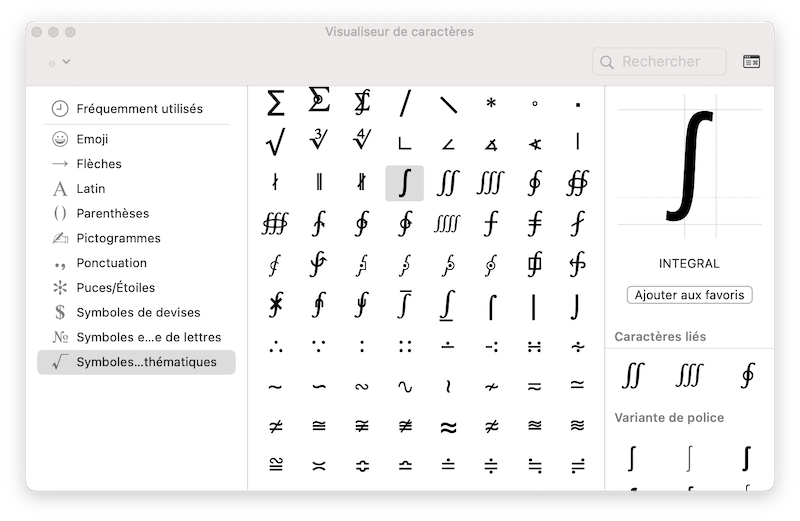Select the dot minus symbol
Screen dimensions: 800x521
448,346
